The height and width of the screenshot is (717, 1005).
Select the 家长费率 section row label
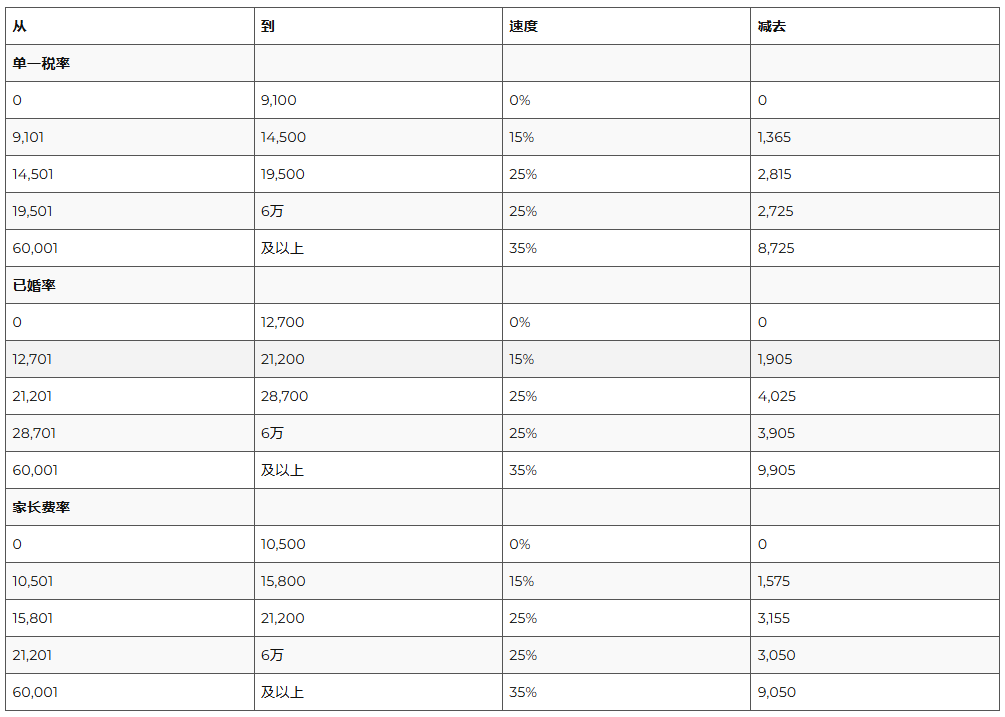pos(41,507)
